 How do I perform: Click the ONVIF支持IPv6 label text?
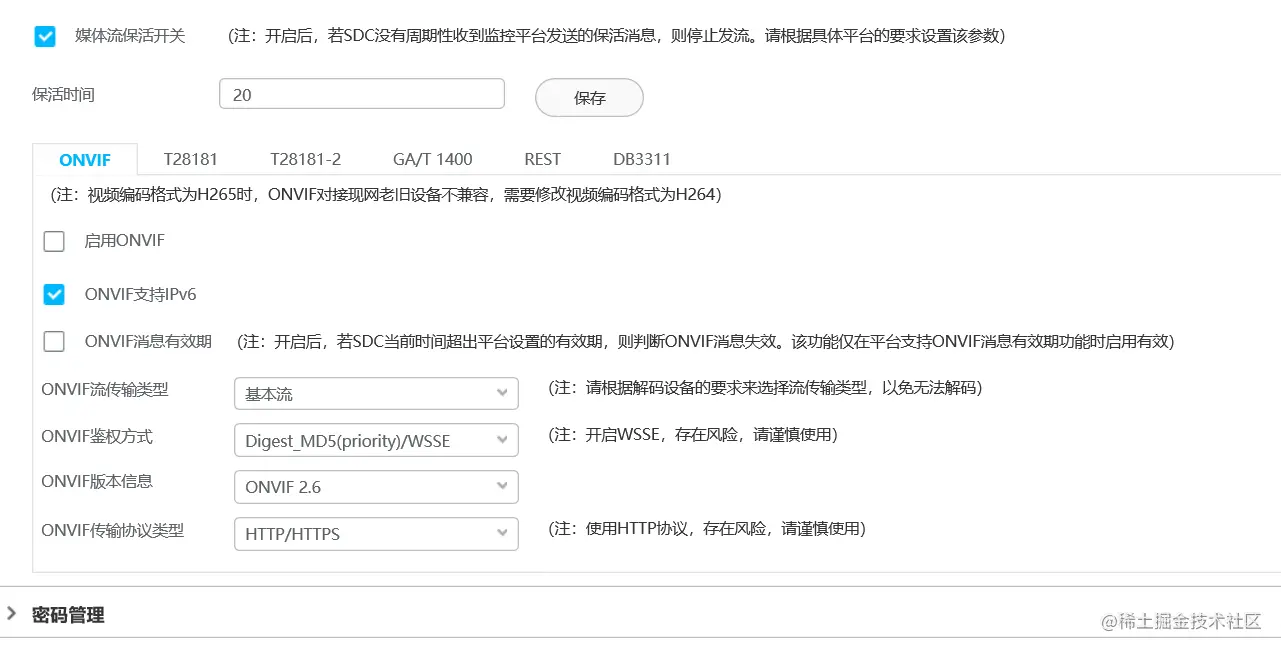coord(140,295)
